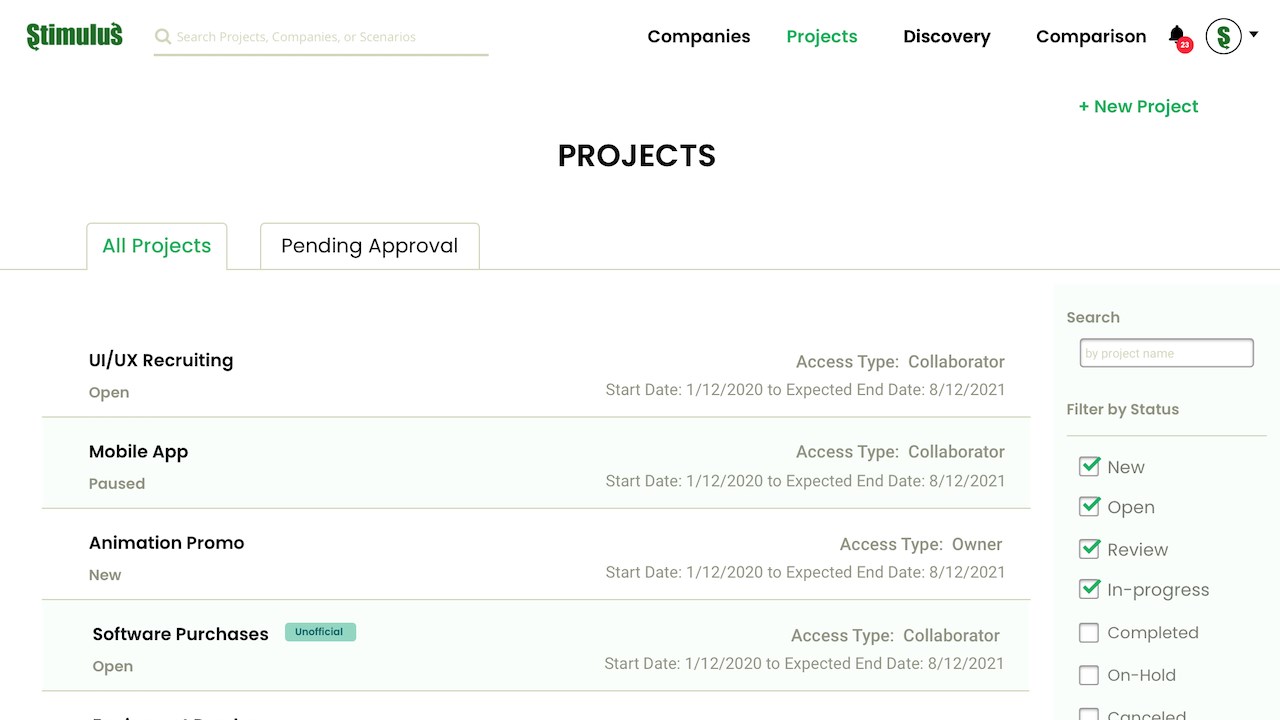This screenshot has height=720, width=1280.
Task: Switch to the Pending Approval tab
Action: [x=369, y=246]
